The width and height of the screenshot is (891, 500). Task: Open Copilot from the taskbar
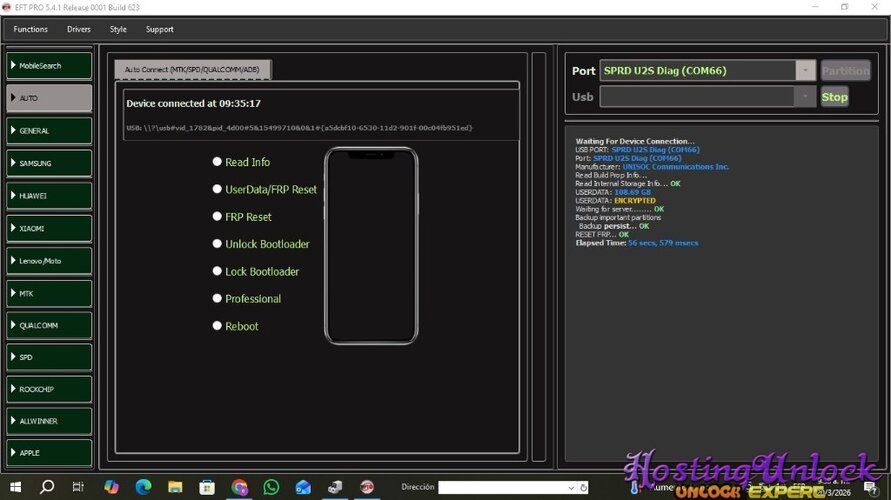(111, 487)
